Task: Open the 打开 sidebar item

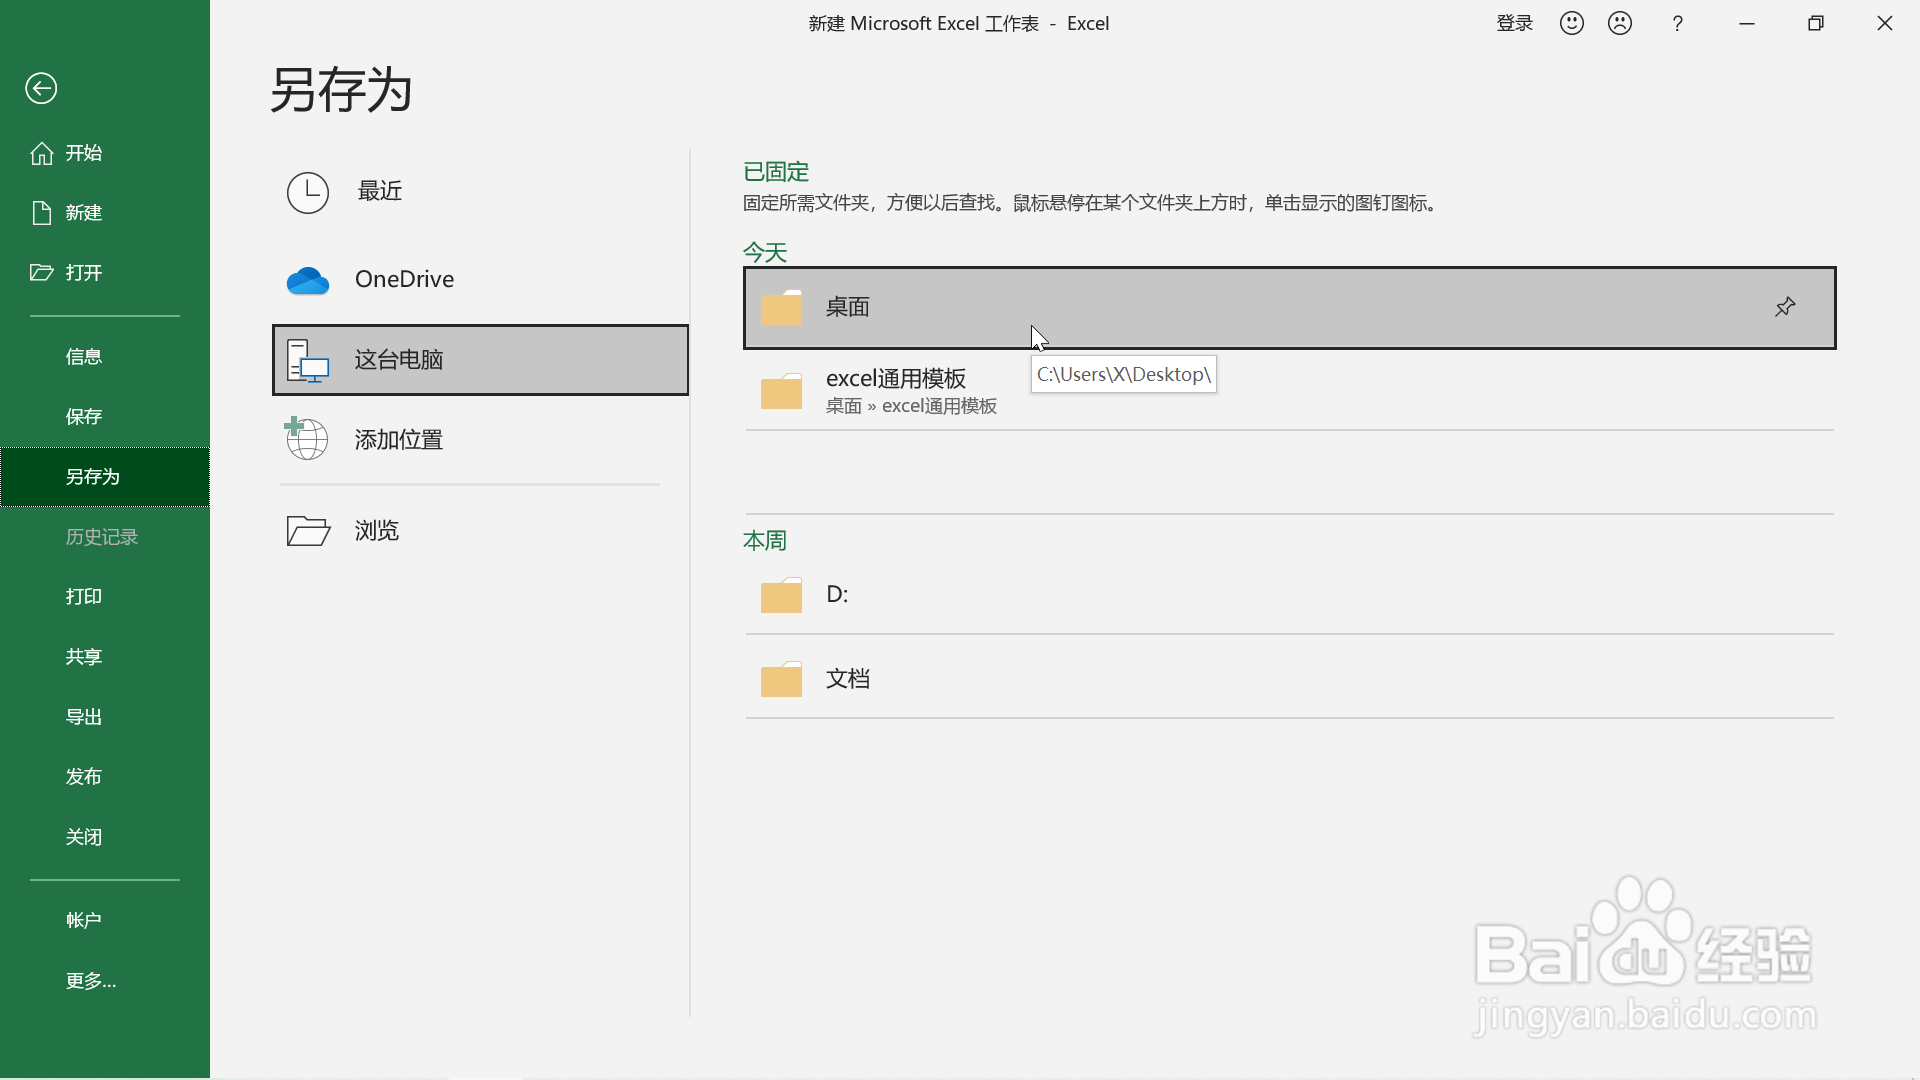Action: [84, 273]
